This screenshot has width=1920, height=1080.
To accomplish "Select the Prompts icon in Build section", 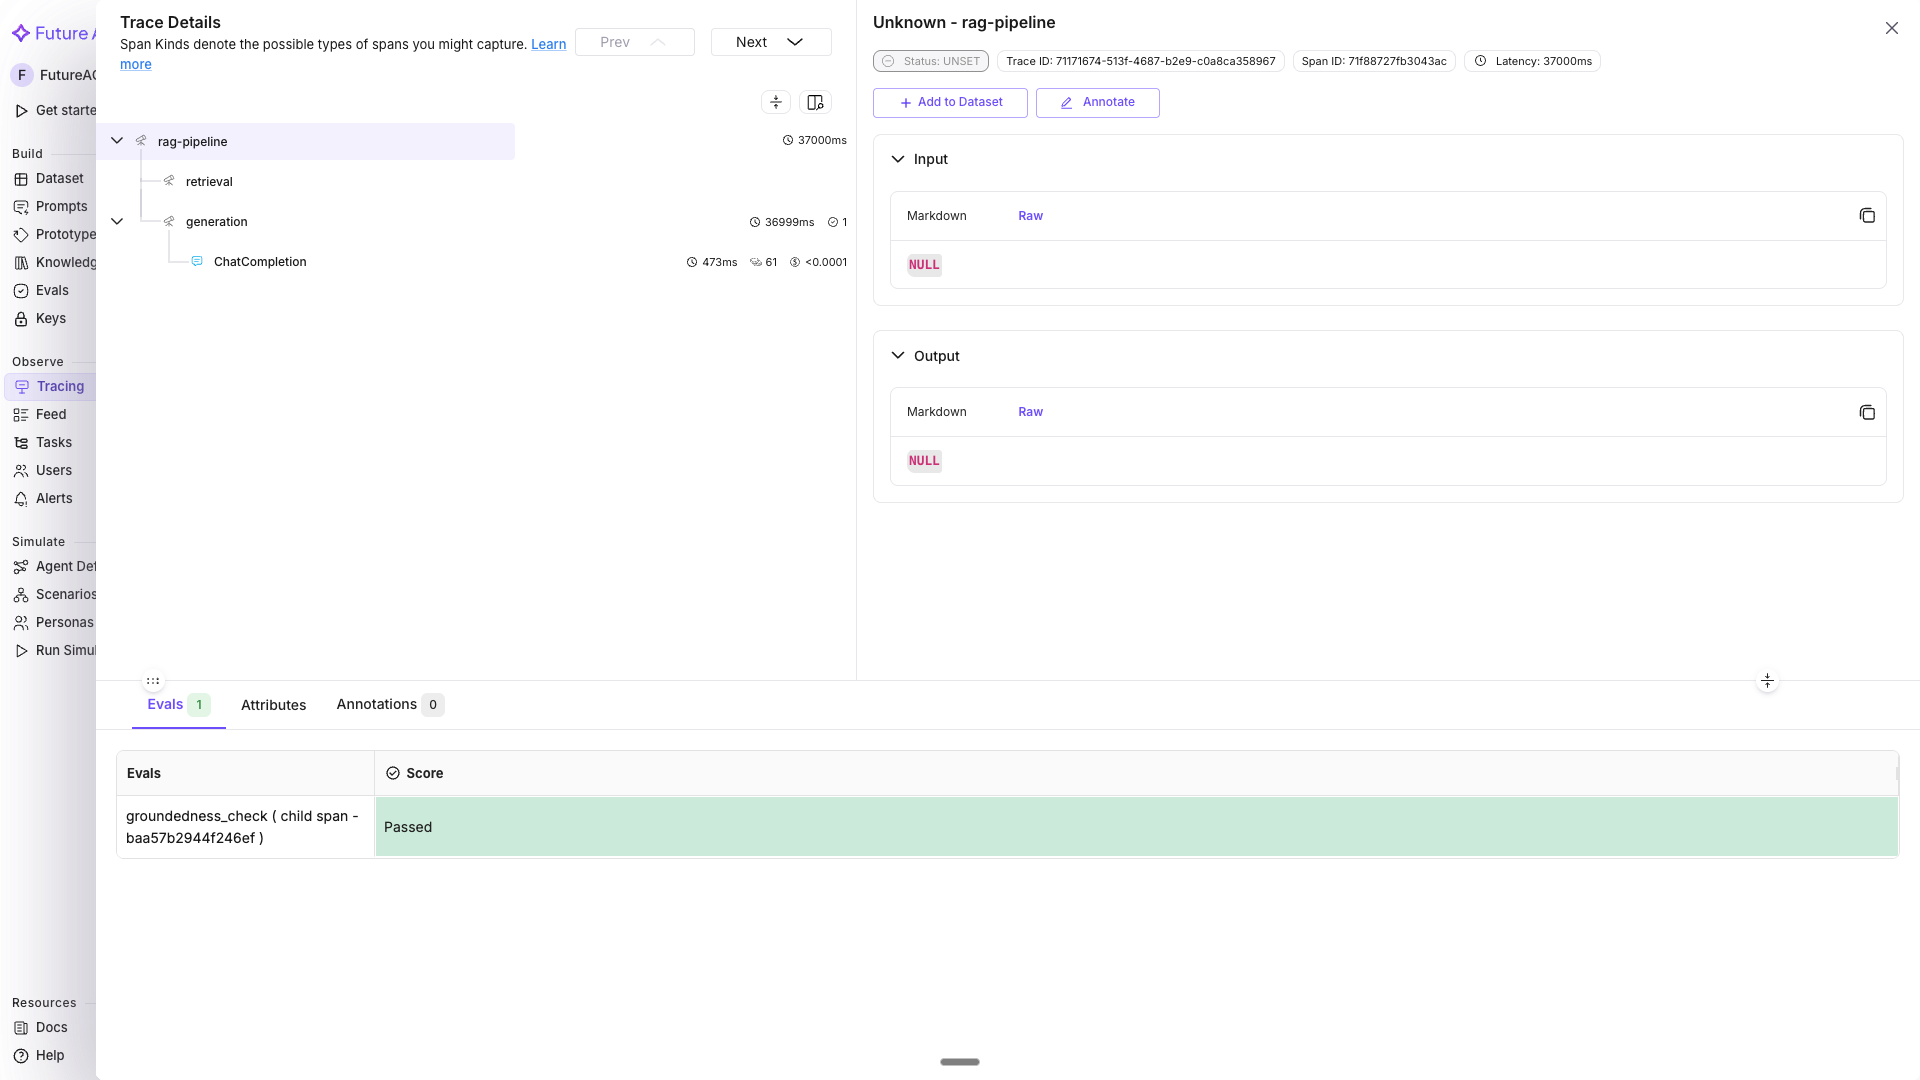I will pyautogui.click(x=22, y=206).
